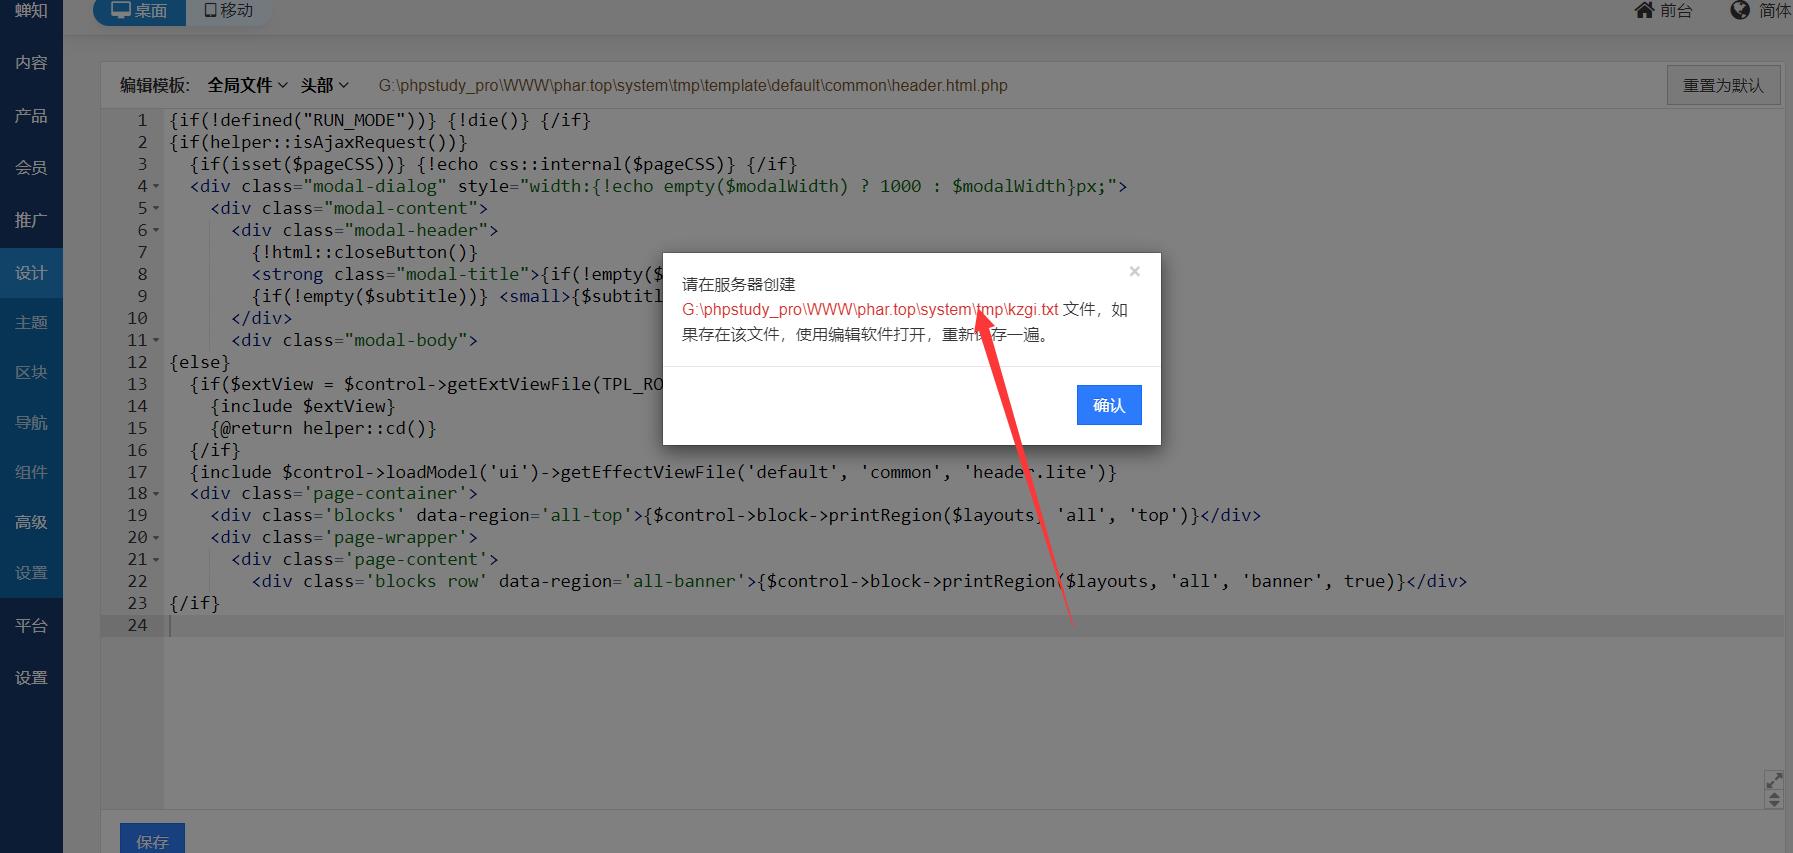This screenshot has width=1793, height=853.
Task: Click the {!html::closeButton()} code on line 7
Action: pyautogui.click(x=365, y=252)
